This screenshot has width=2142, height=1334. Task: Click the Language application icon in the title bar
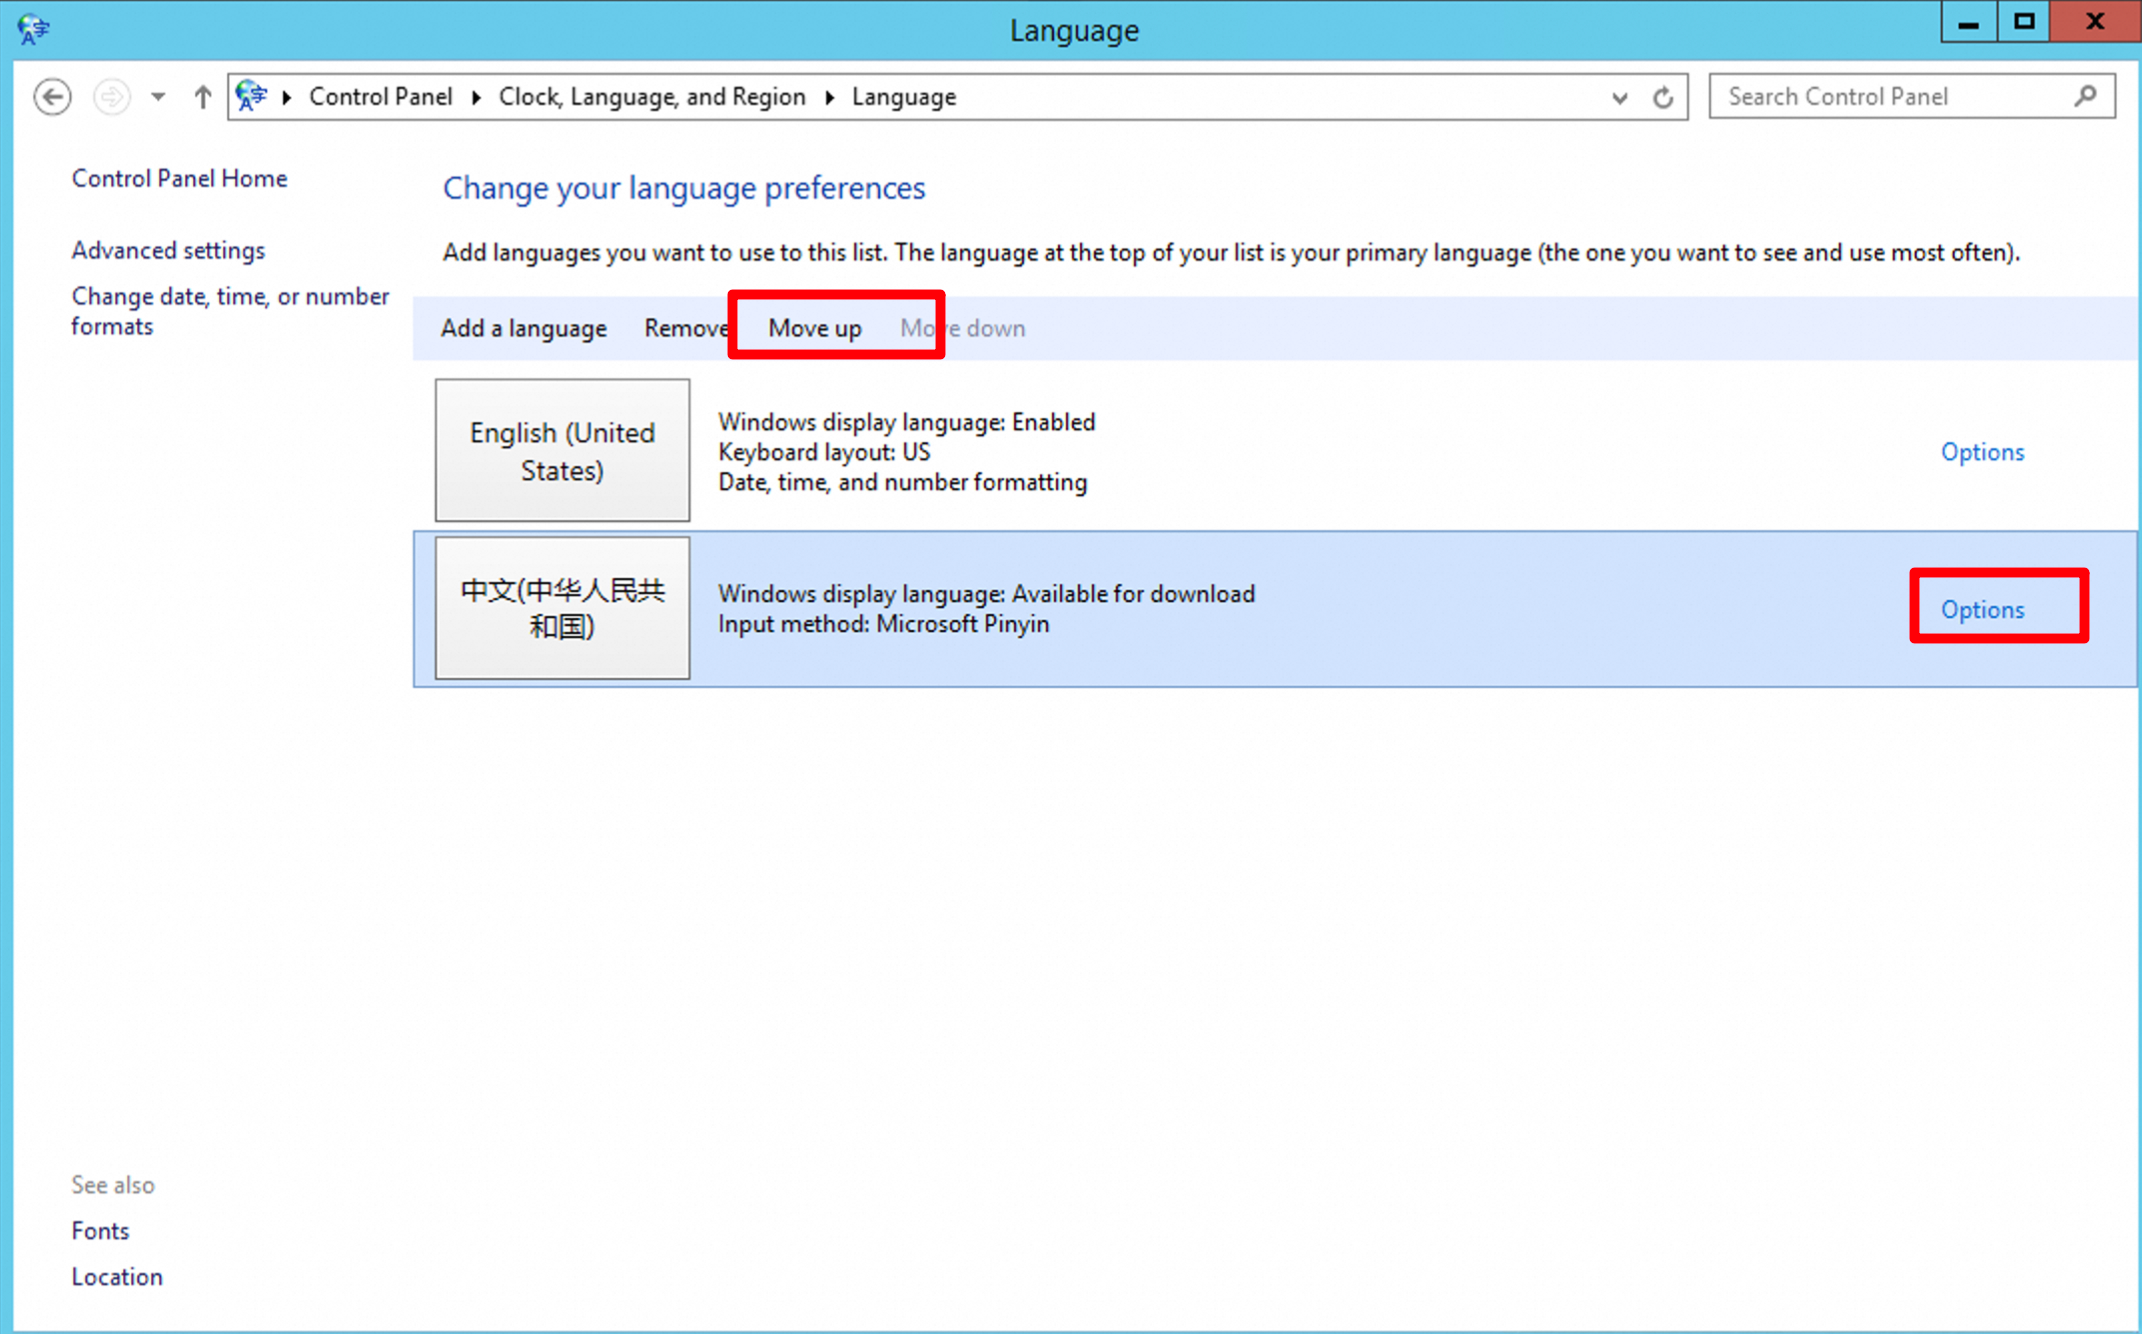[x=31, y=29]
